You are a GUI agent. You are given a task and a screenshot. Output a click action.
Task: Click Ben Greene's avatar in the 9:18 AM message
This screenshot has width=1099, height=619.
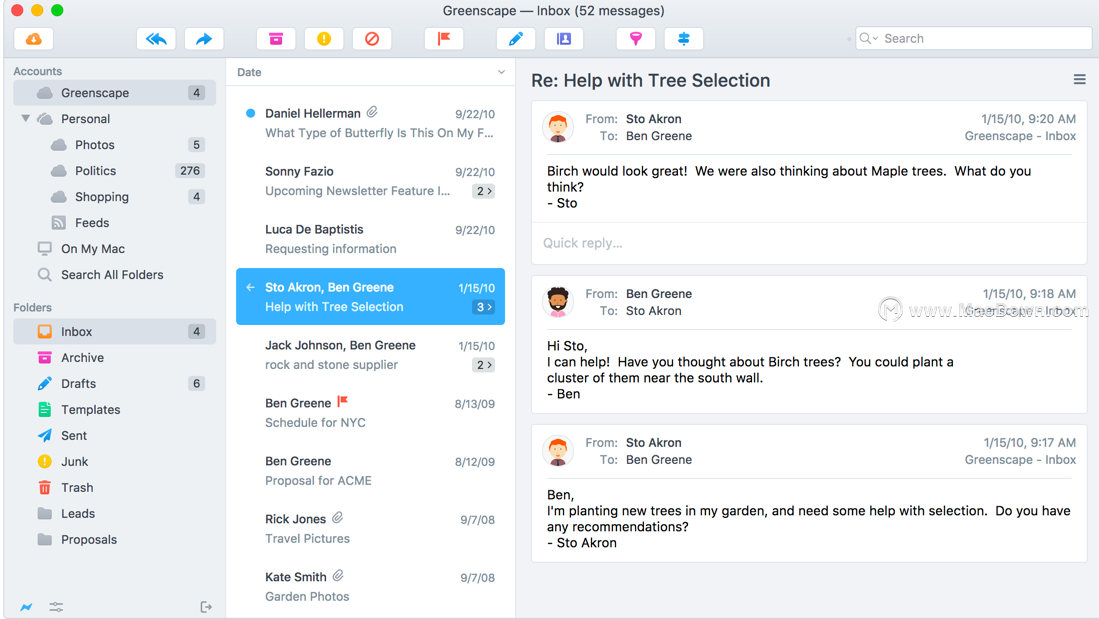tap(558, 302)
